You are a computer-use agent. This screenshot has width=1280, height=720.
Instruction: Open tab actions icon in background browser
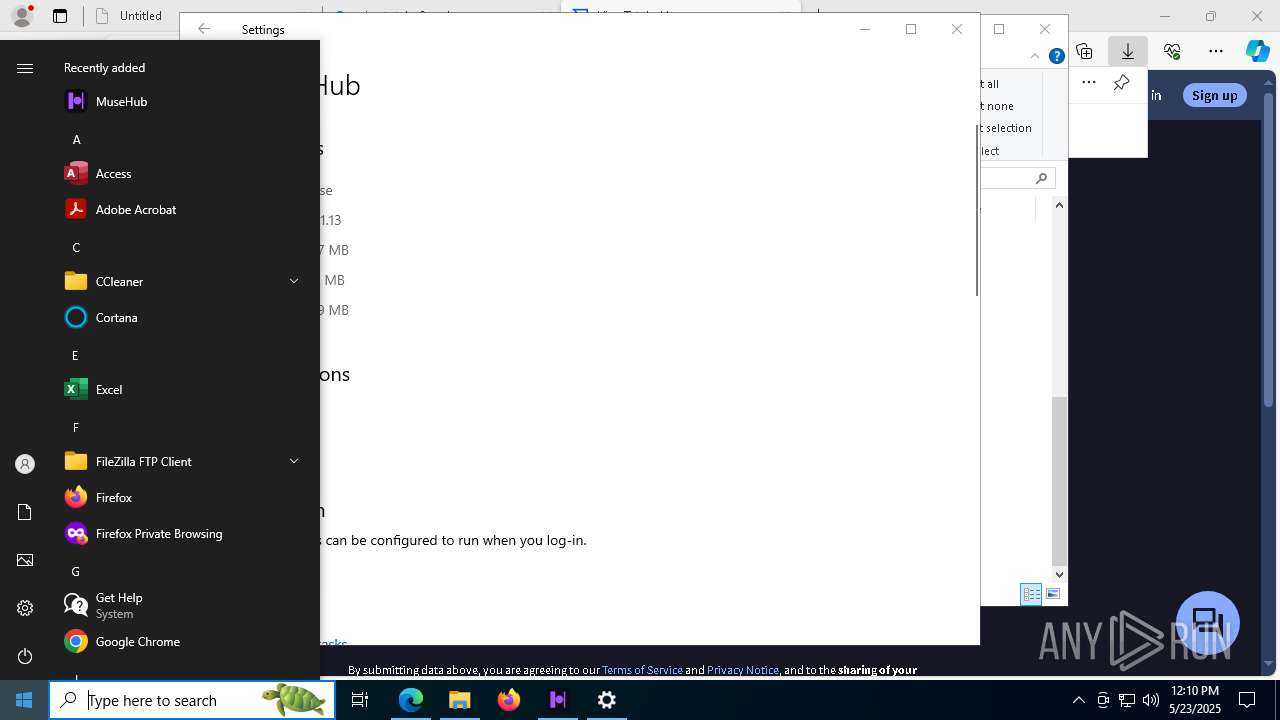60,16
